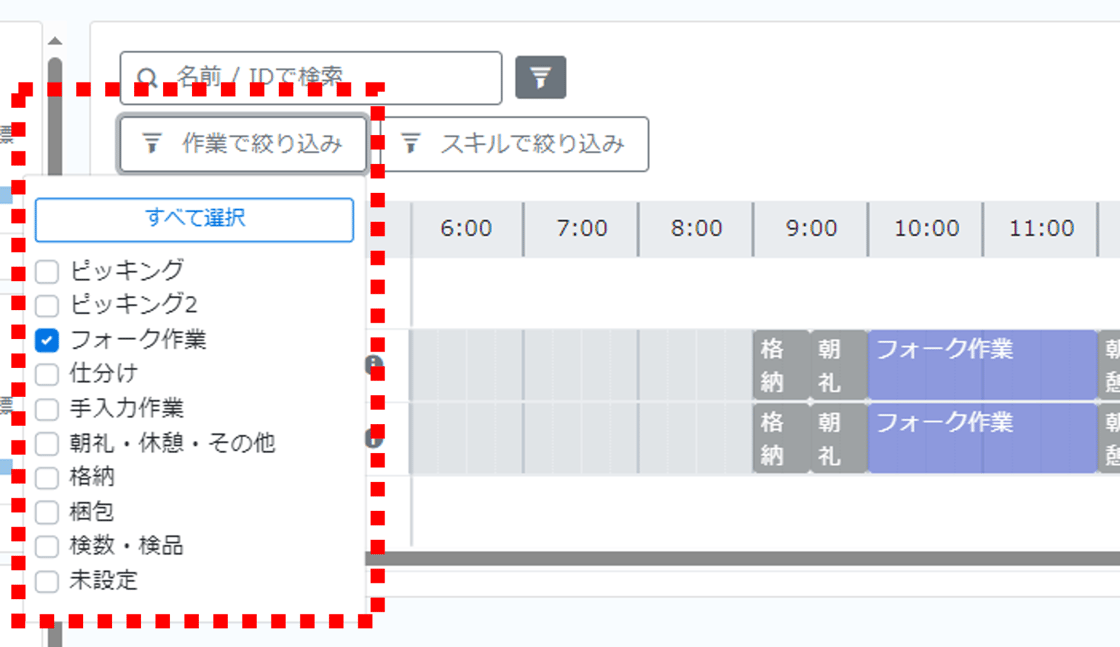Click the scroll up arrow on left scrollbar

point(55,41)
